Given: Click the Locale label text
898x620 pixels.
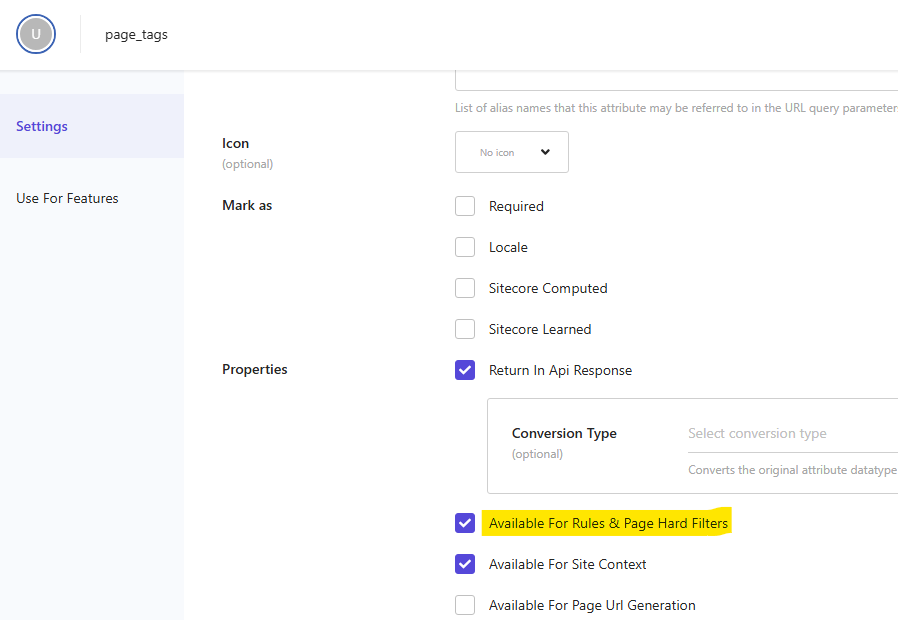Looking at the screenshot, I should point(508,247).
